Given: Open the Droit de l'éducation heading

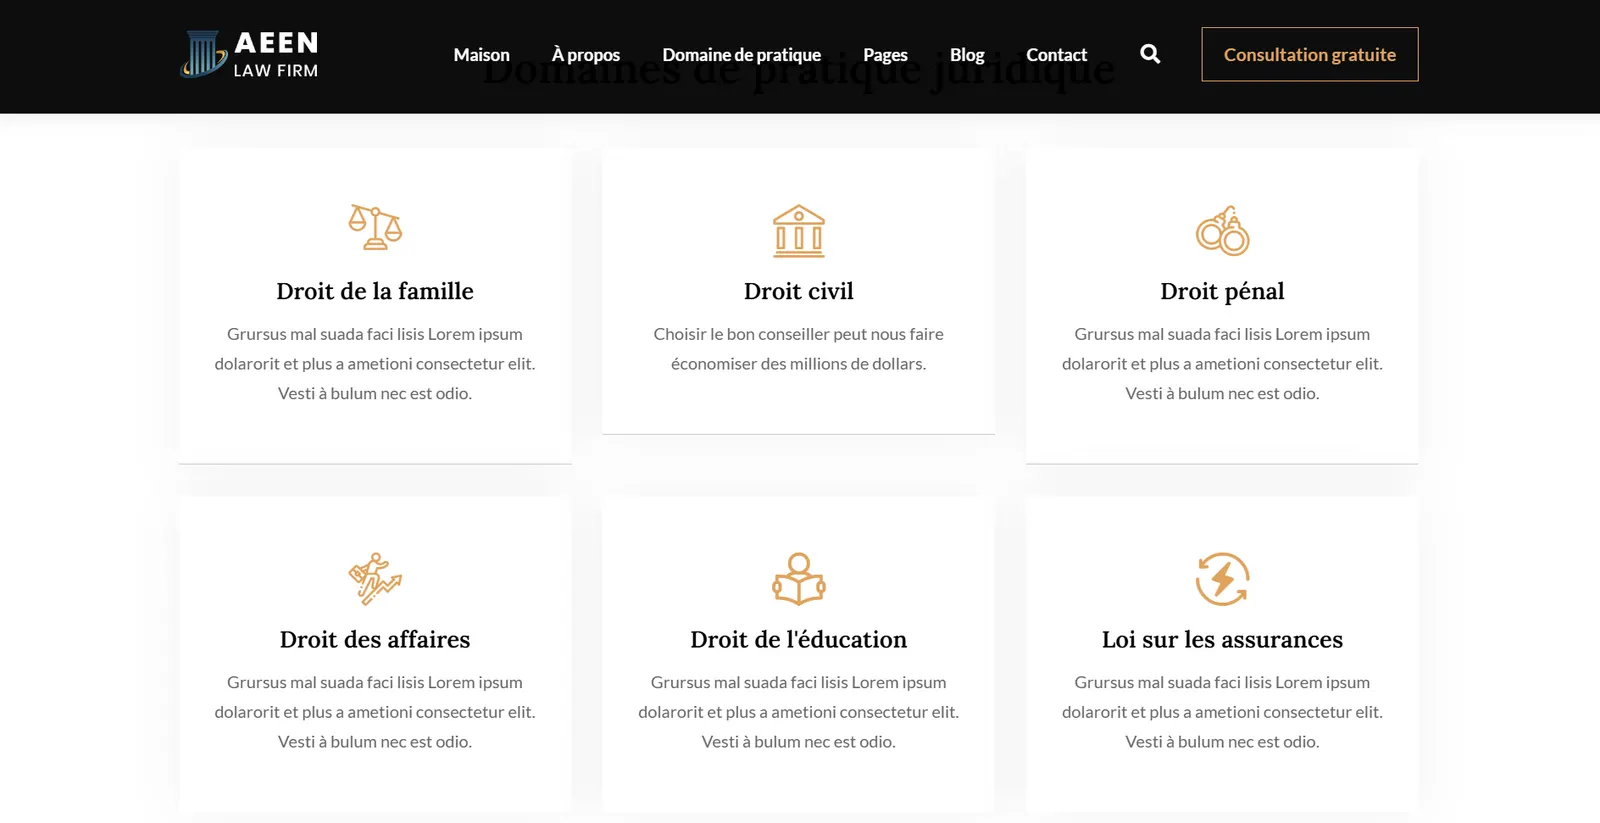Looking at the screenshot, I should click(799, 639).
